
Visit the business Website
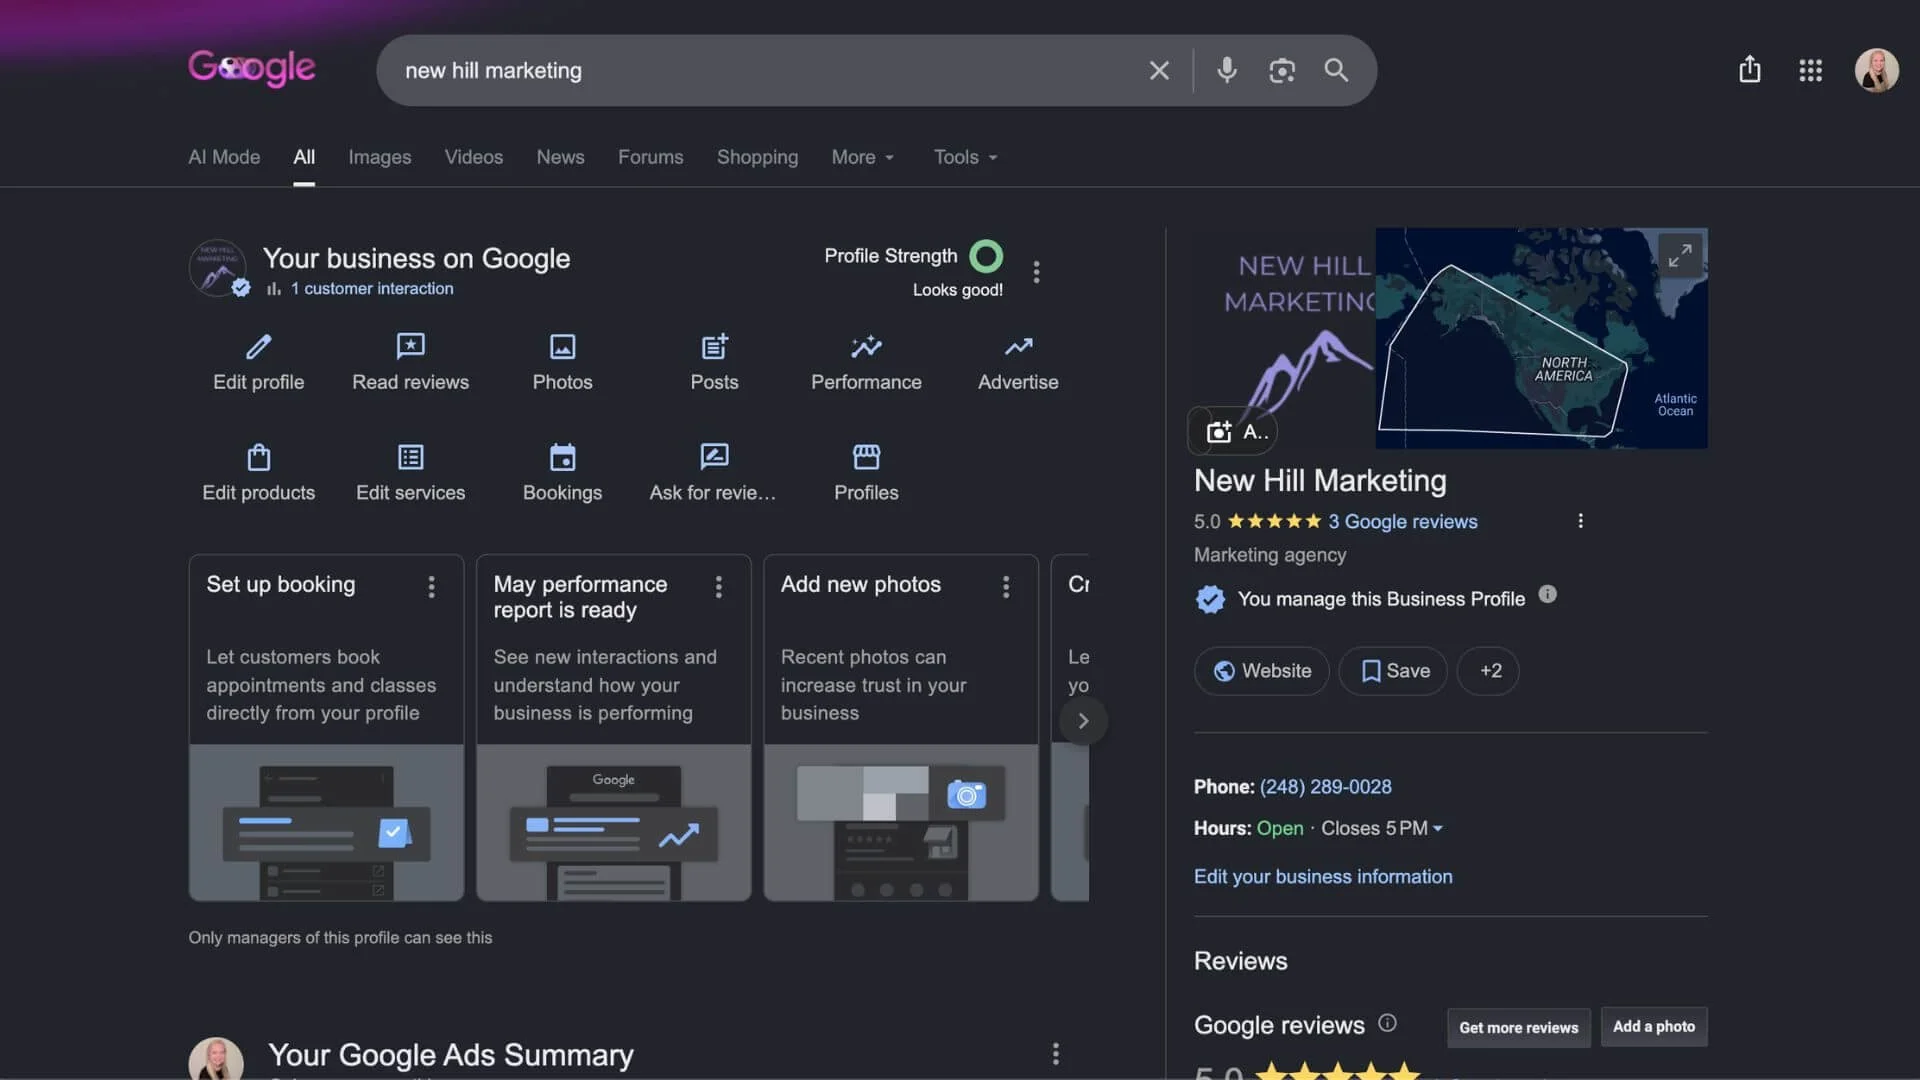[1261, 671]
